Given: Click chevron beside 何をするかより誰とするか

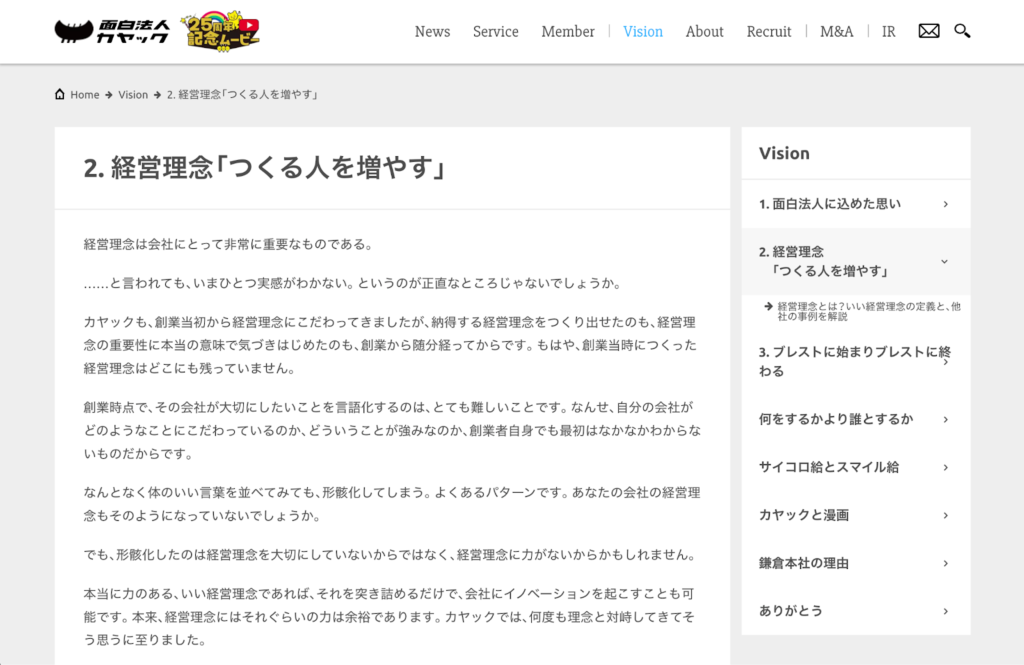Looking at the screenshot, I should point(945,419).
